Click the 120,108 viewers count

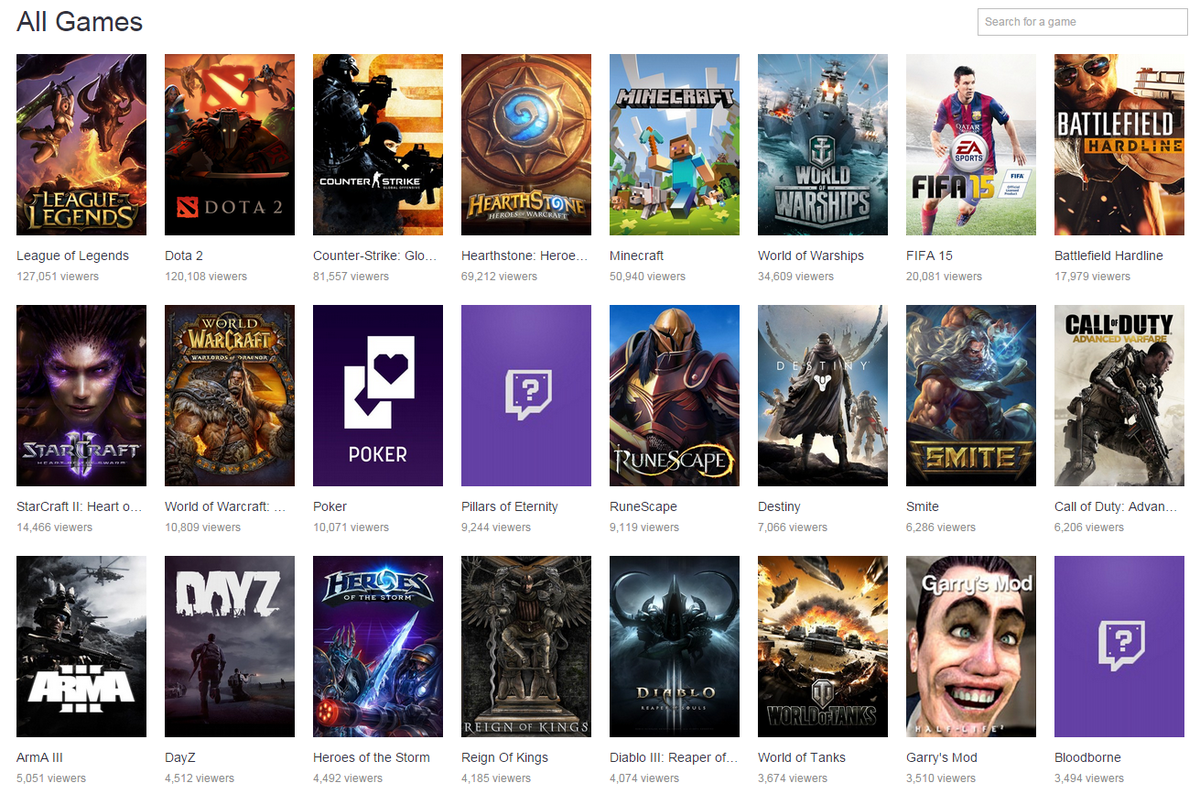pyautogui.click(x=206, y=277)
